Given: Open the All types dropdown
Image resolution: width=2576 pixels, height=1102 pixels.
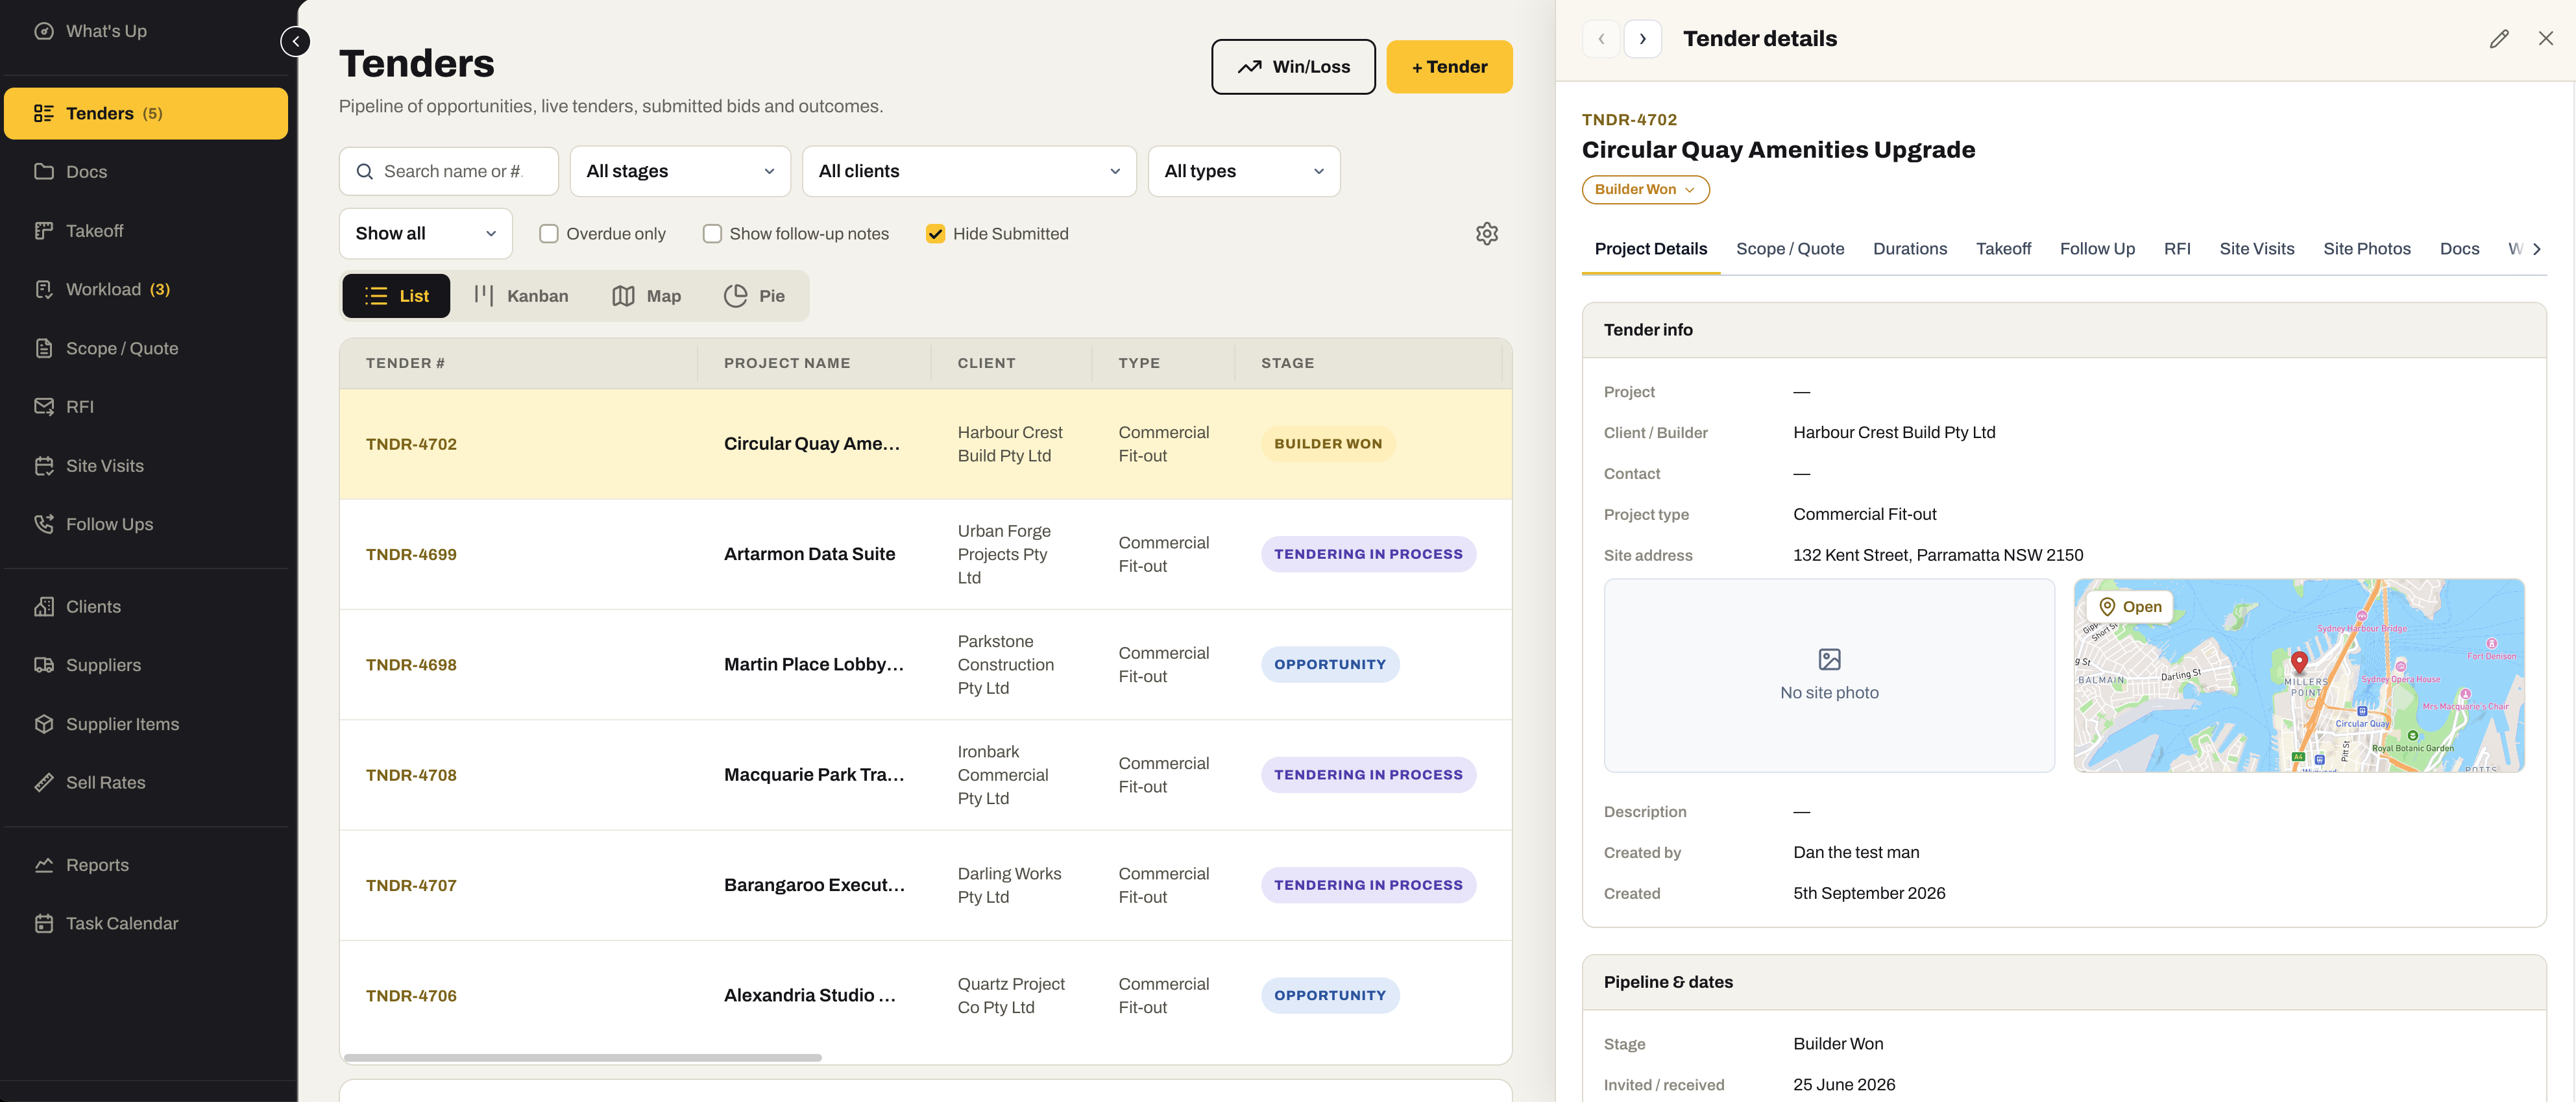Looking at the screenshot, I should tap(1244, 171).
